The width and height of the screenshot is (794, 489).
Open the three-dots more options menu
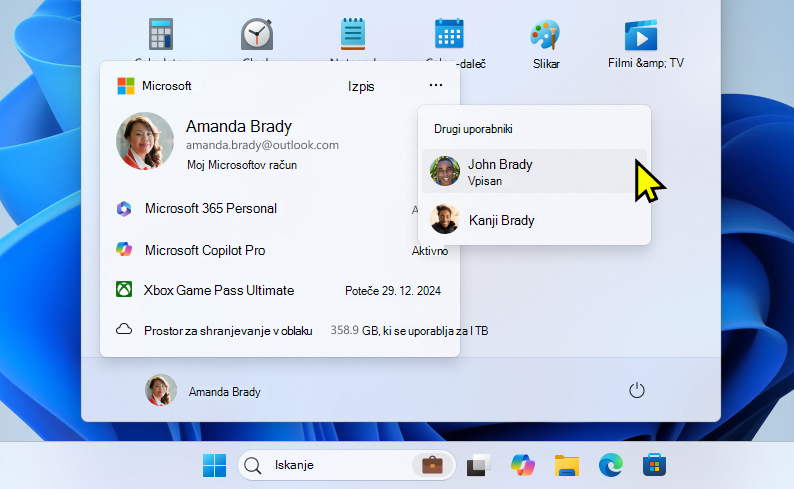pyautogui.click(x=436, y=85)
